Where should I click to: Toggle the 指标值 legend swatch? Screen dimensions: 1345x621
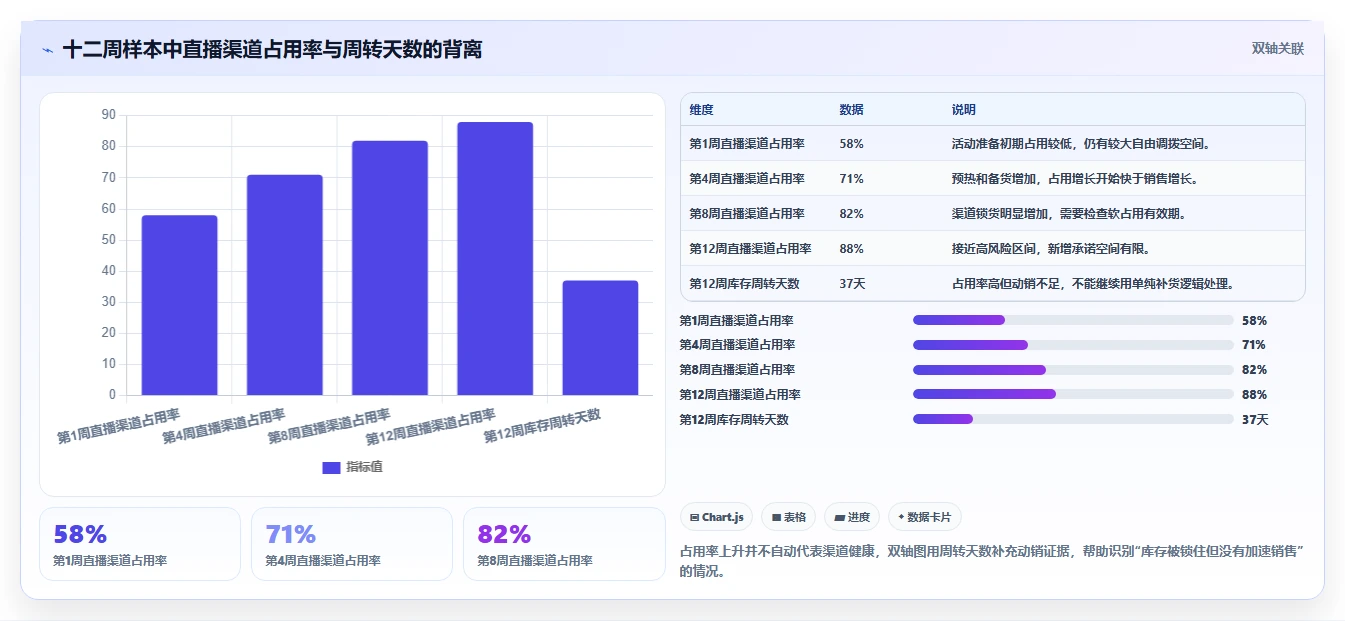(x=332, y=467)
